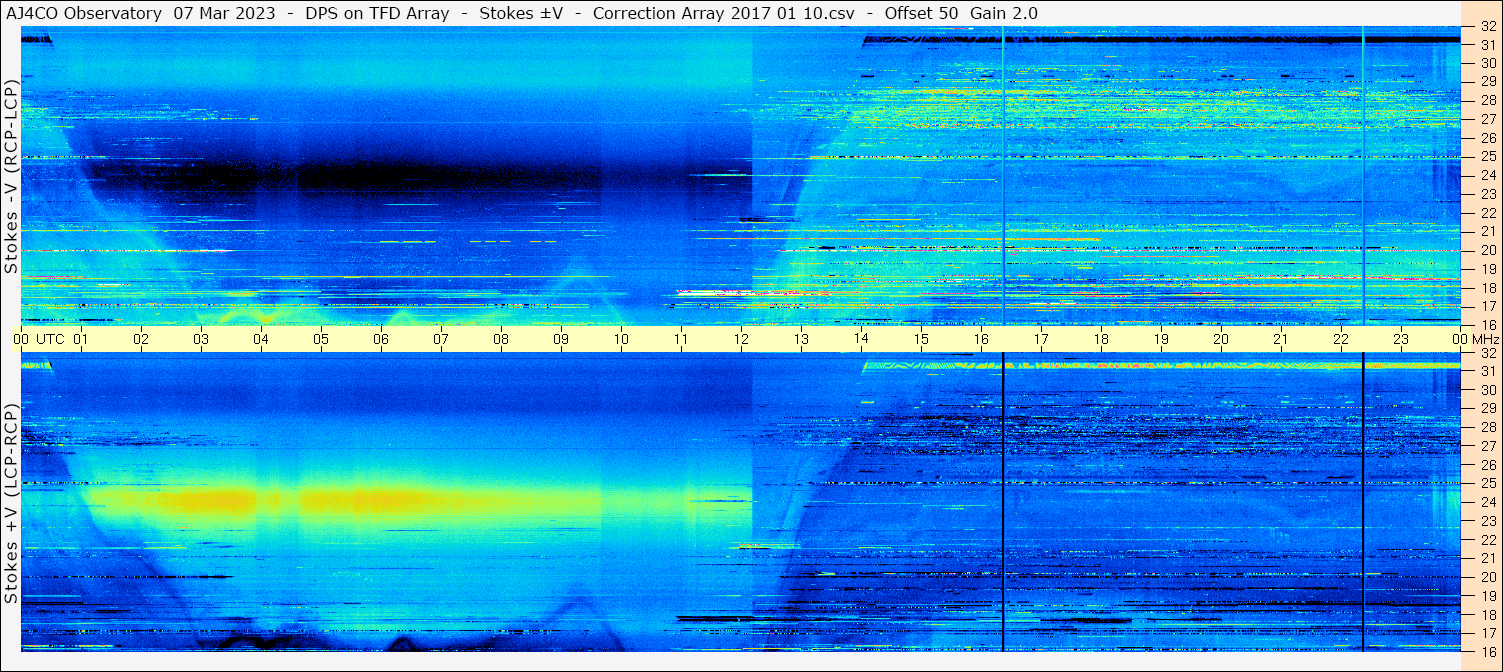Select the 05 hour tick on time axis
The height and width of the screenshot is (672, 1503).
click(x=321, y=339)
